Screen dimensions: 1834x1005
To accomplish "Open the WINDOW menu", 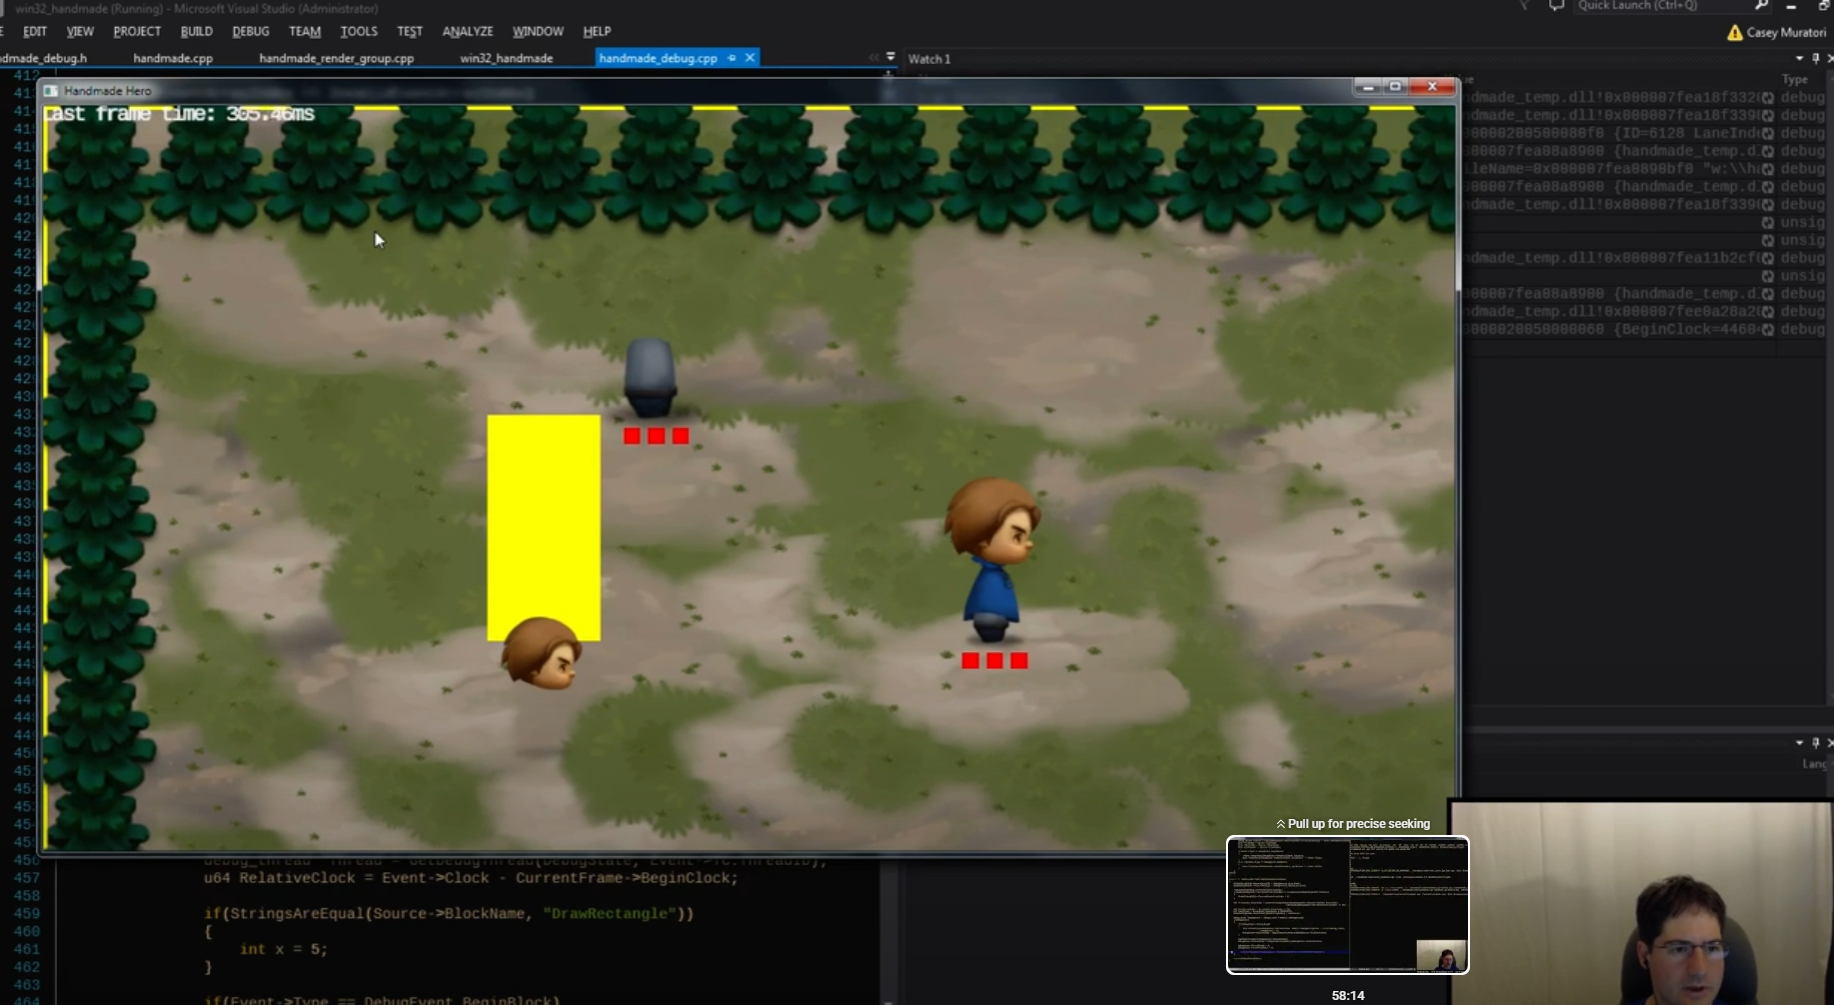I will pyautogui.click(x=538, y=31).
